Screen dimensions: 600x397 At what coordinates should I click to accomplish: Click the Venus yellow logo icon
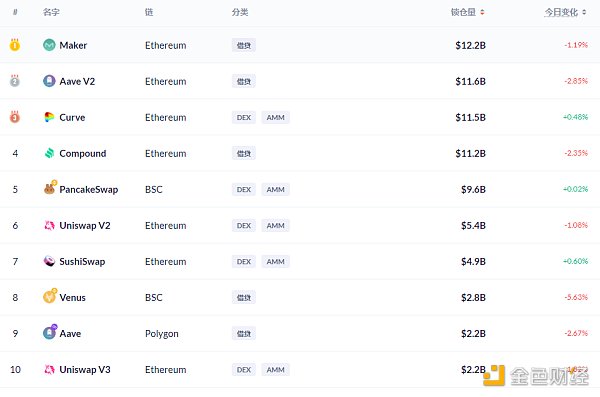(x=50, y=296)
